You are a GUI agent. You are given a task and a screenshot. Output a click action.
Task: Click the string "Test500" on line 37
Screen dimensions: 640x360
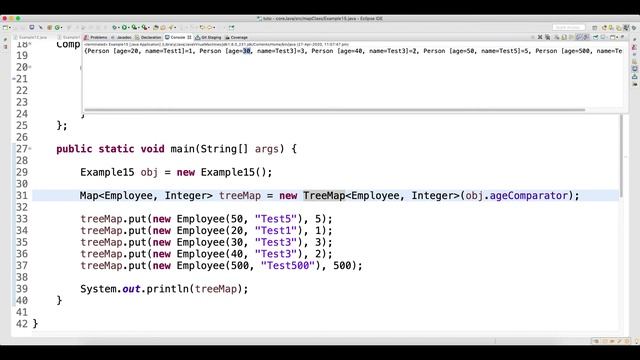click(x=288, y=266)
